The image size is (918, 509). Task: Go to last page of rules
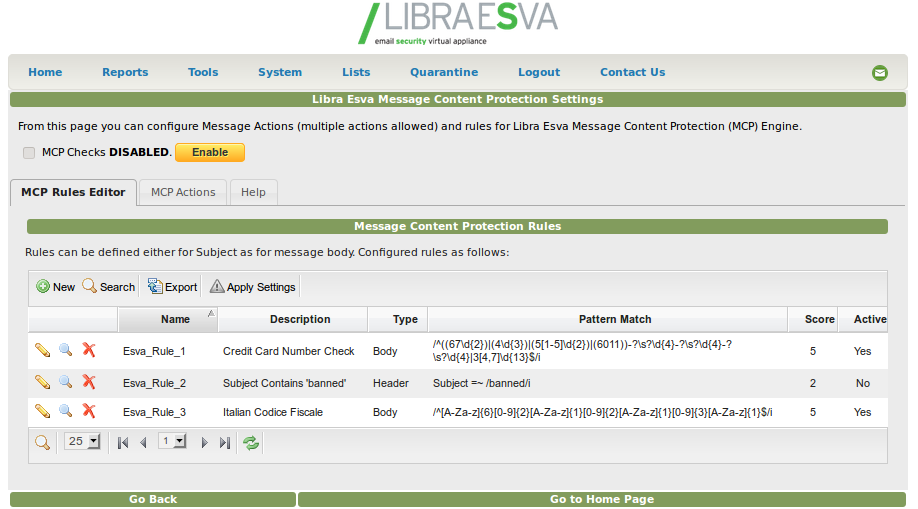point(225,443)
